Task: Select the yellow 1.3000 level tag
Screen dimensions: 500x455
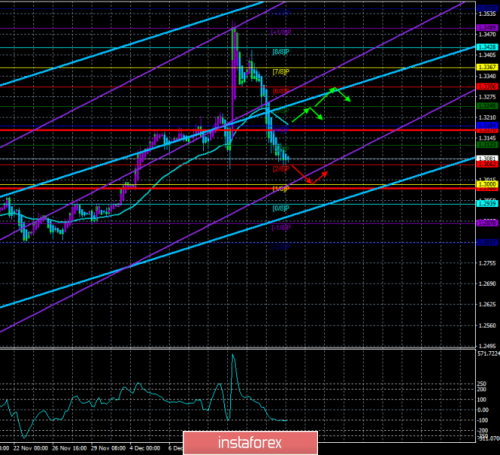Action: tap(487, 184)
